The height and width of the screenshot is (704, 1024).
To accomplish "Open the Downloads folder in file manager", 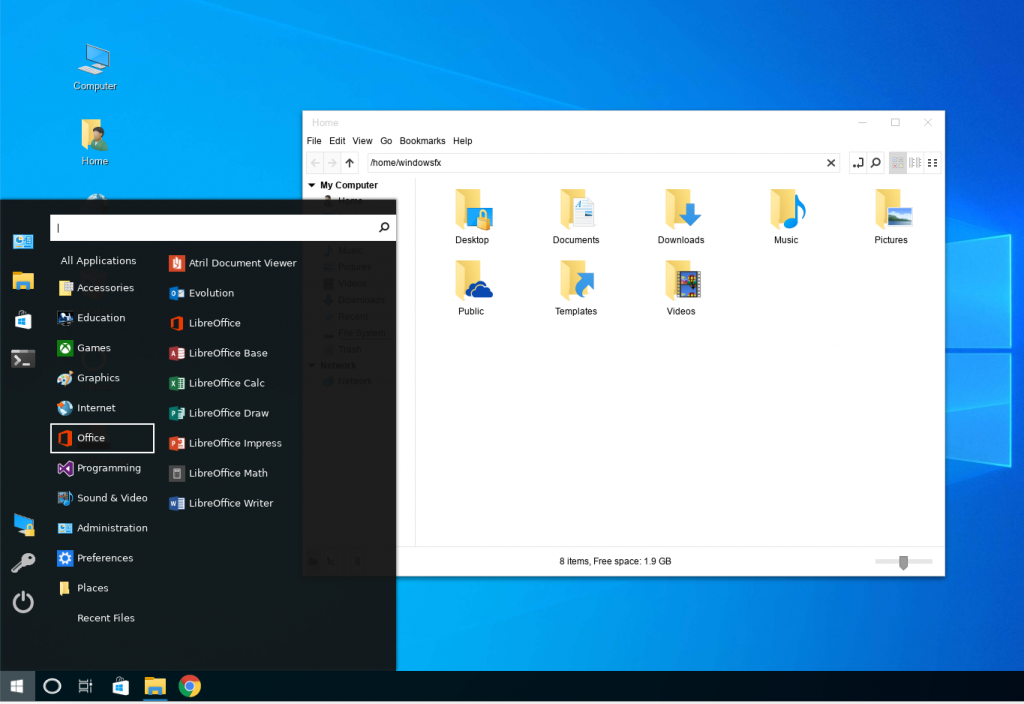I will [681, 217].
